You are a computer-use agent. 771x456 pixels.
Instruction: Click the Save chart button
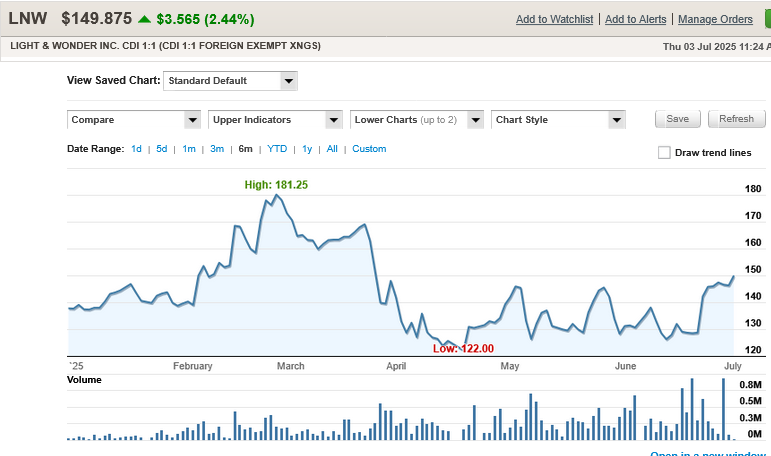[x=678, y=119]
